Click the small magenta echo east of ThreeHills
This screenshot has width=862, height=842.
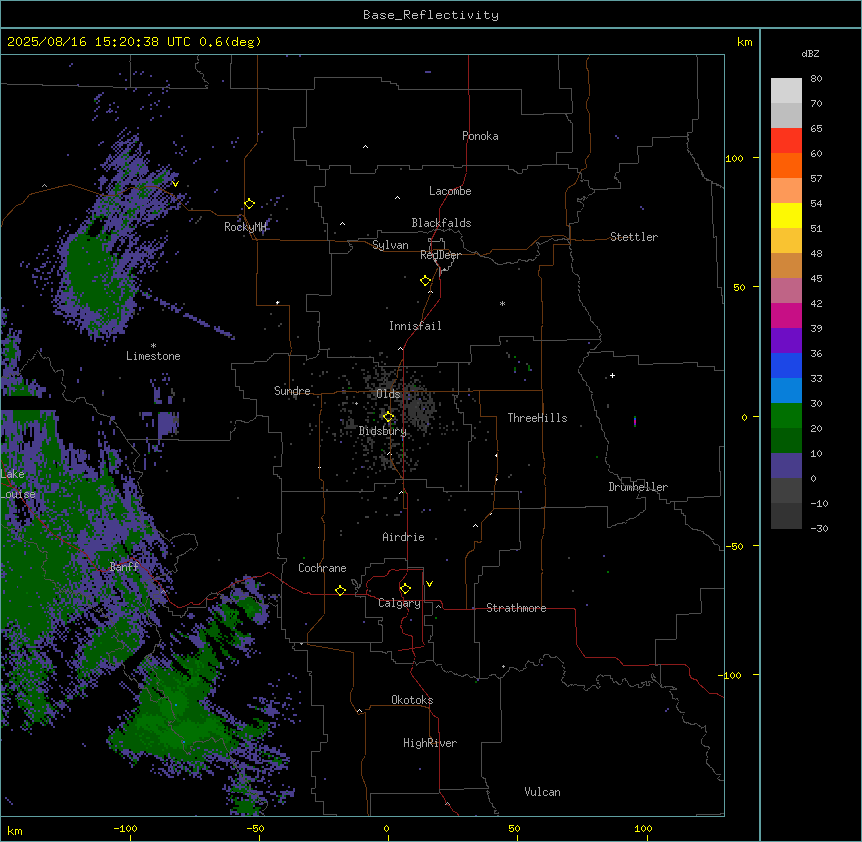(x=635, y=422)
